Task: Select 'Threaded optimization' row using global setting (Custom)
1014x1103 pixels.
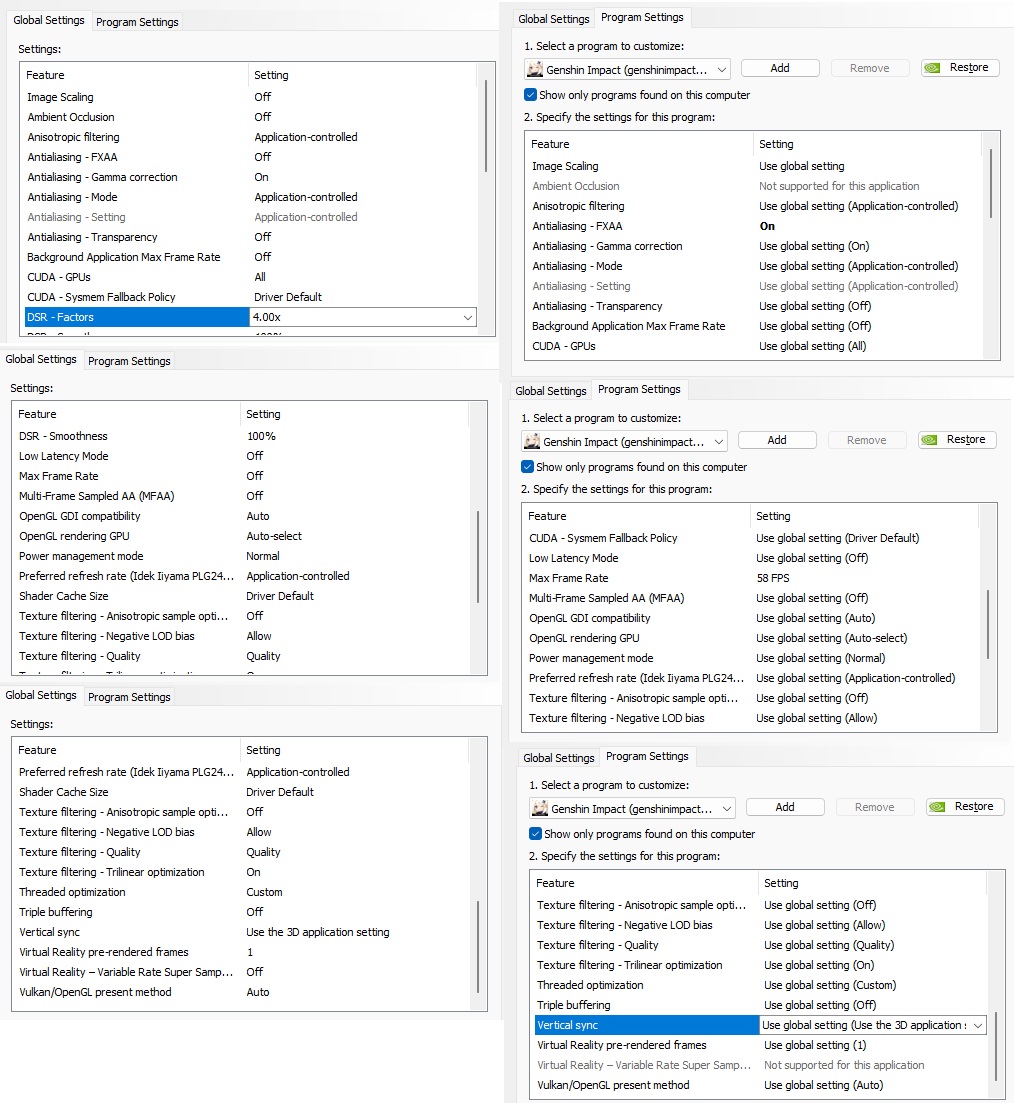Action: tap(761, 985)
